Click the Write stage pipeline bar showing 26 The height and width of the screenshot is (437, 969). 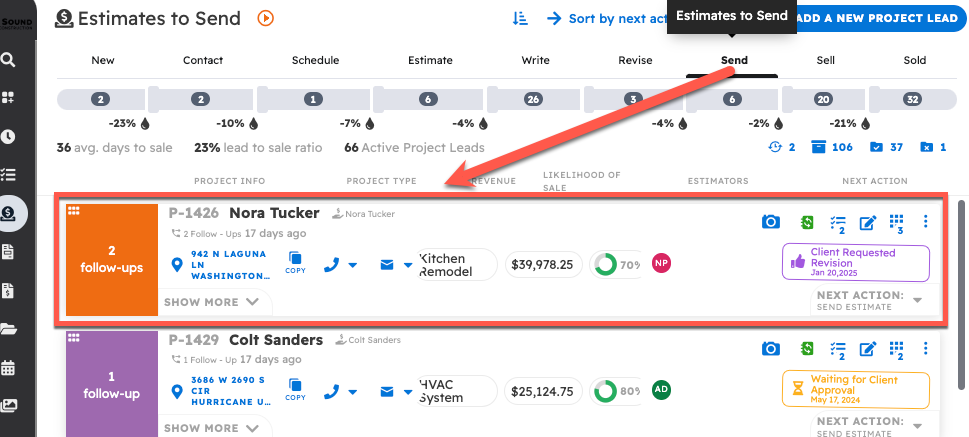pyautogui.click(x=533, y=100)
